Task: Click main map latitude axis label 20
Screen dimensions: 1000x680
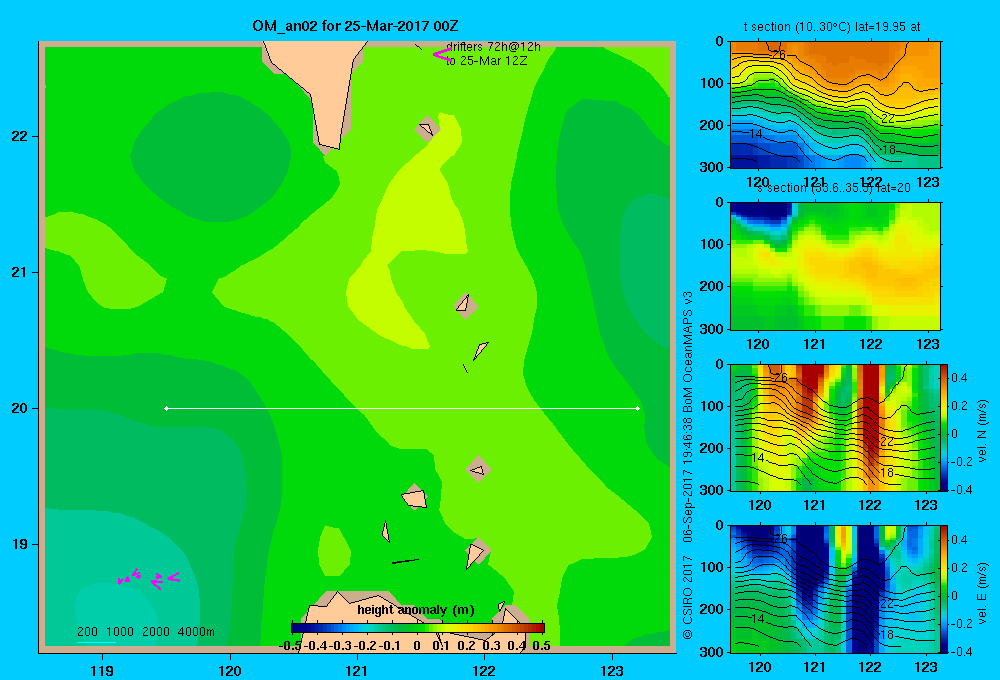Action: point(19,408)
